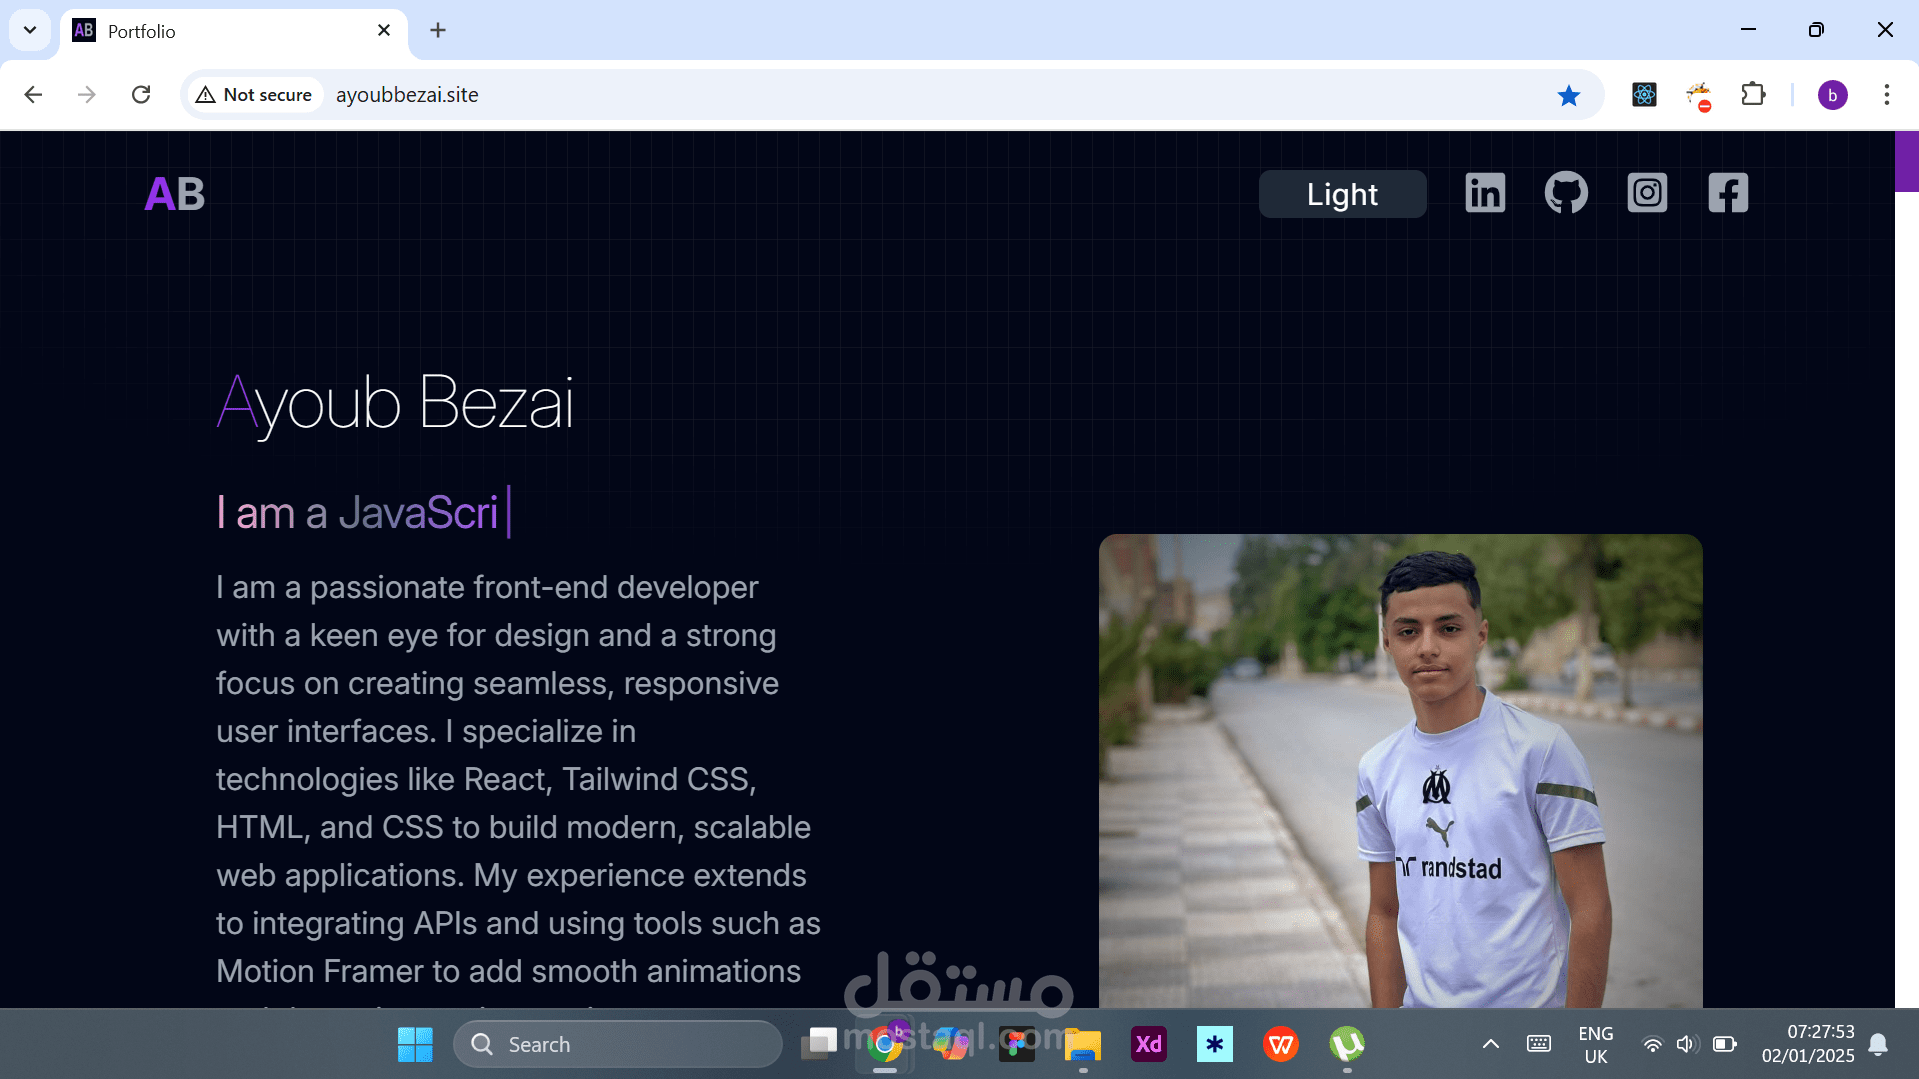The height and width of the screenshot is (1079, 1919).
Task: Open Chrome three-dot menu
Action: (1886, 95)
